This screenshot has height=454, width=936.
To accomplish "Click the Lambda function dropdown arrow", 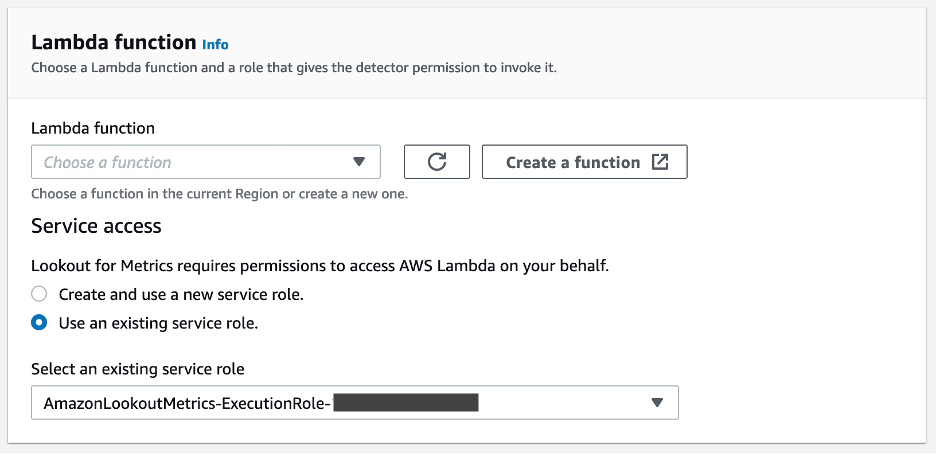I will pyautogui.click(x=360, y=162).
